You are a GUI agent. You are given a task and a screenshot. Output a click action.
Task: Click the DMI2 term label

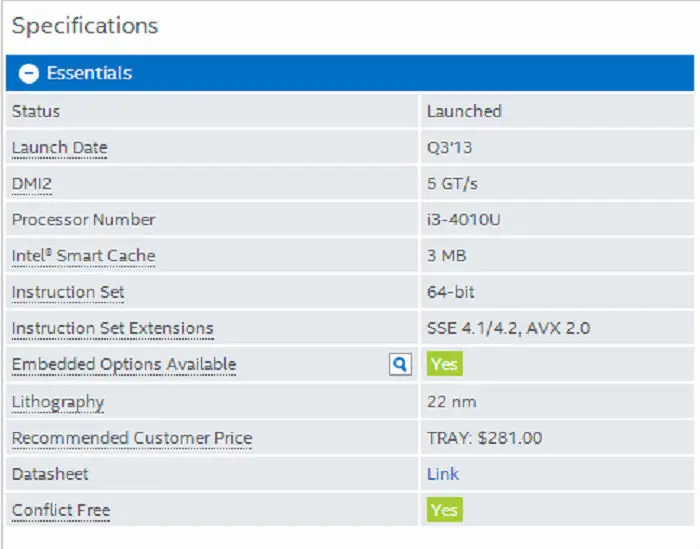tap(32, 184)
